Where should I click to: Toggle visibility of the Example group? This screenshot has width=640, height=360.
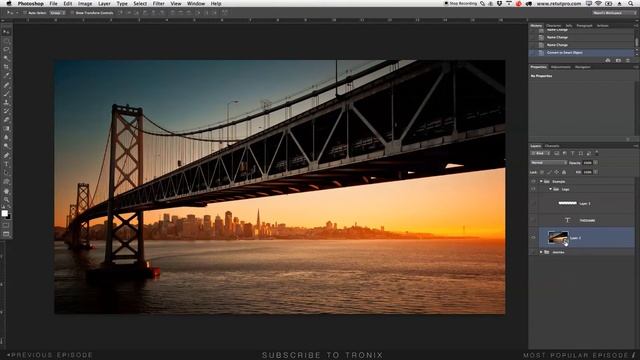[533, 182]
